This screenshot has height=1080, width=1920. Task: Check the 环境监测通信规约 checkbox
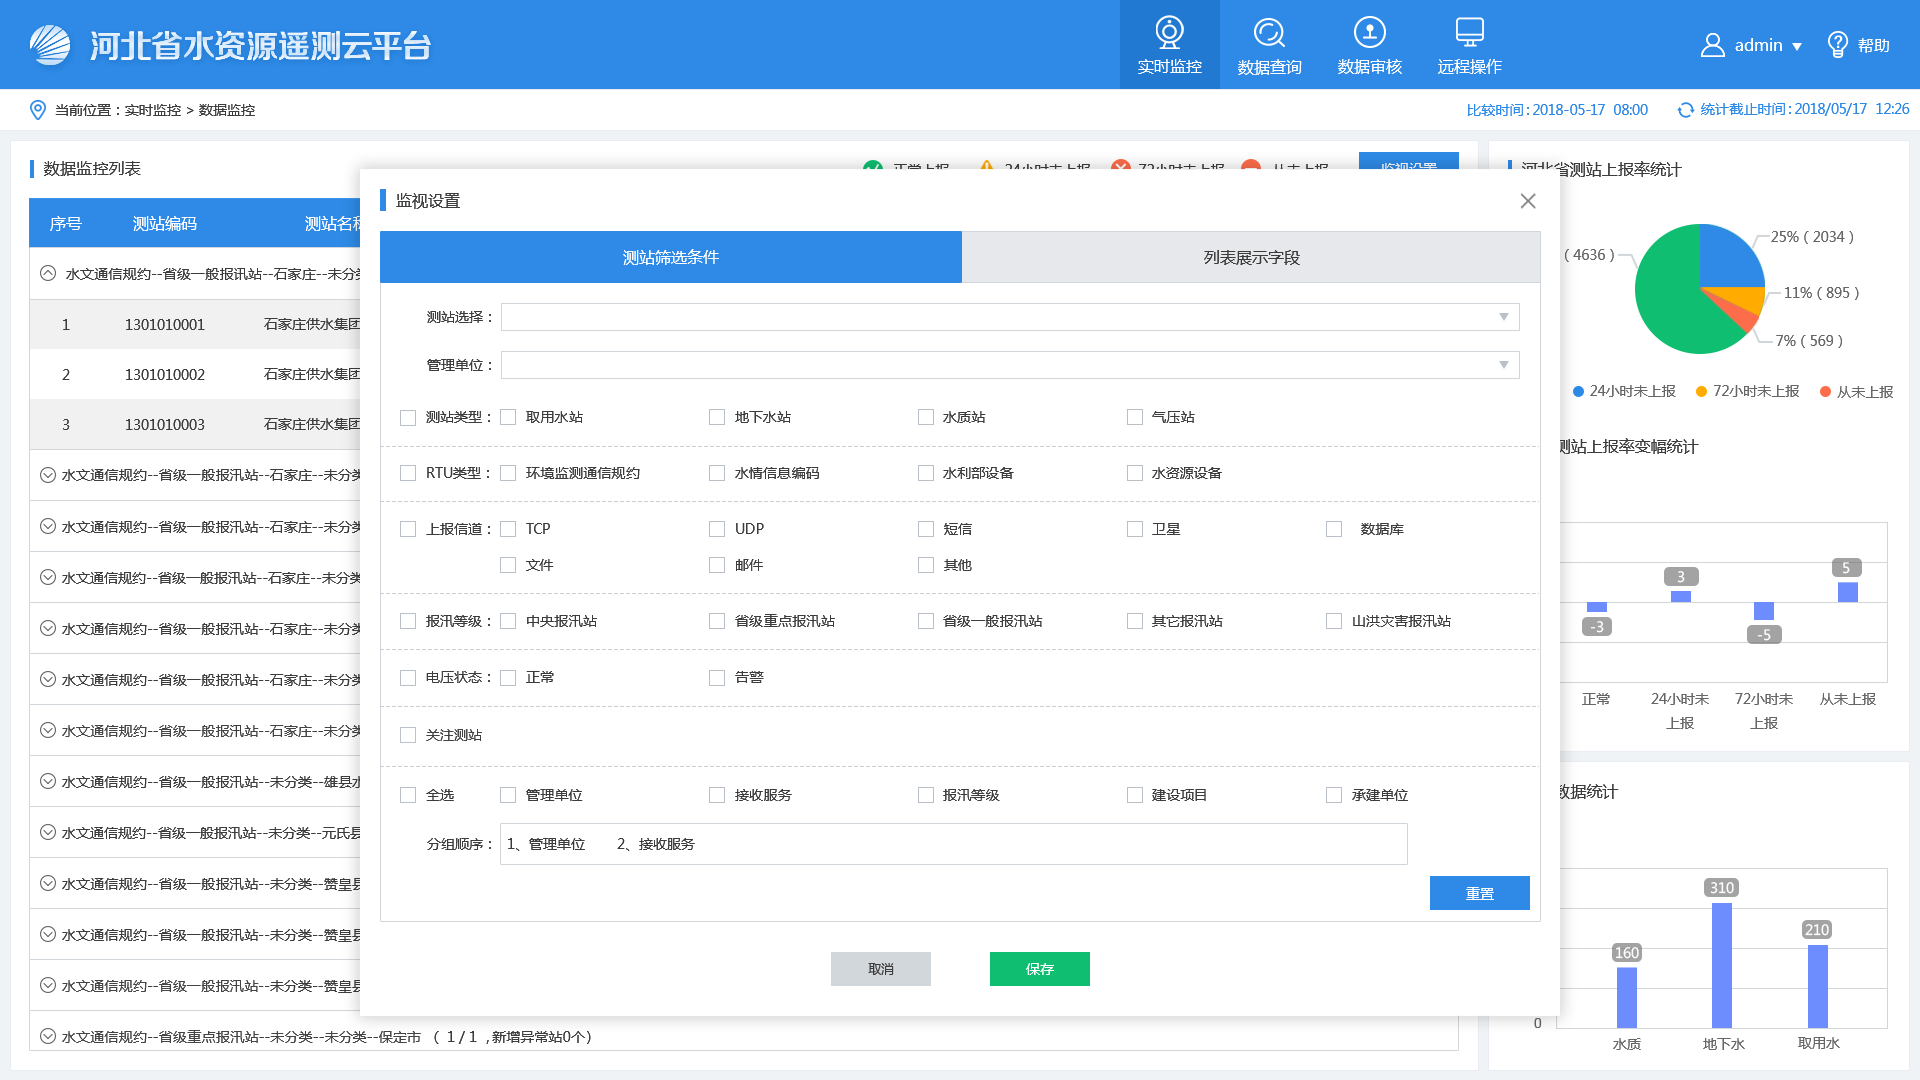[508, 473]
